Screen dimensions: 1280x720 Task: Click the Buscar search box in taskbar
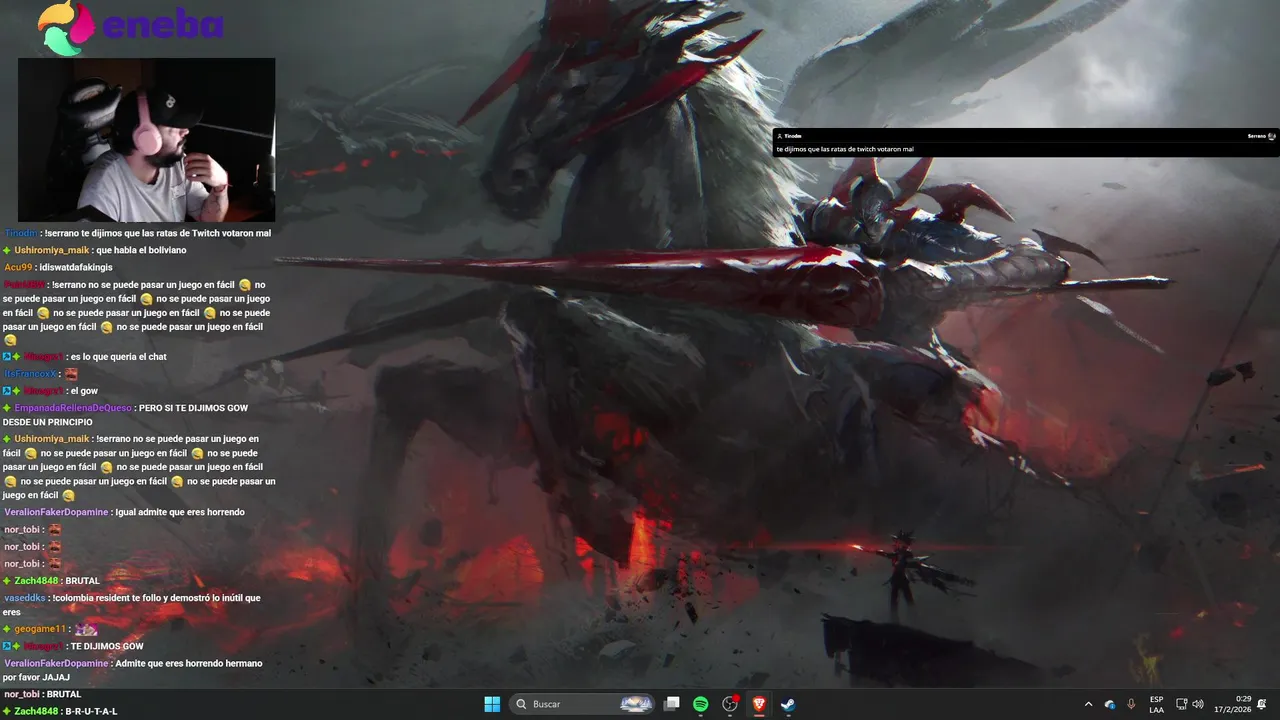[x=584, y=704]
